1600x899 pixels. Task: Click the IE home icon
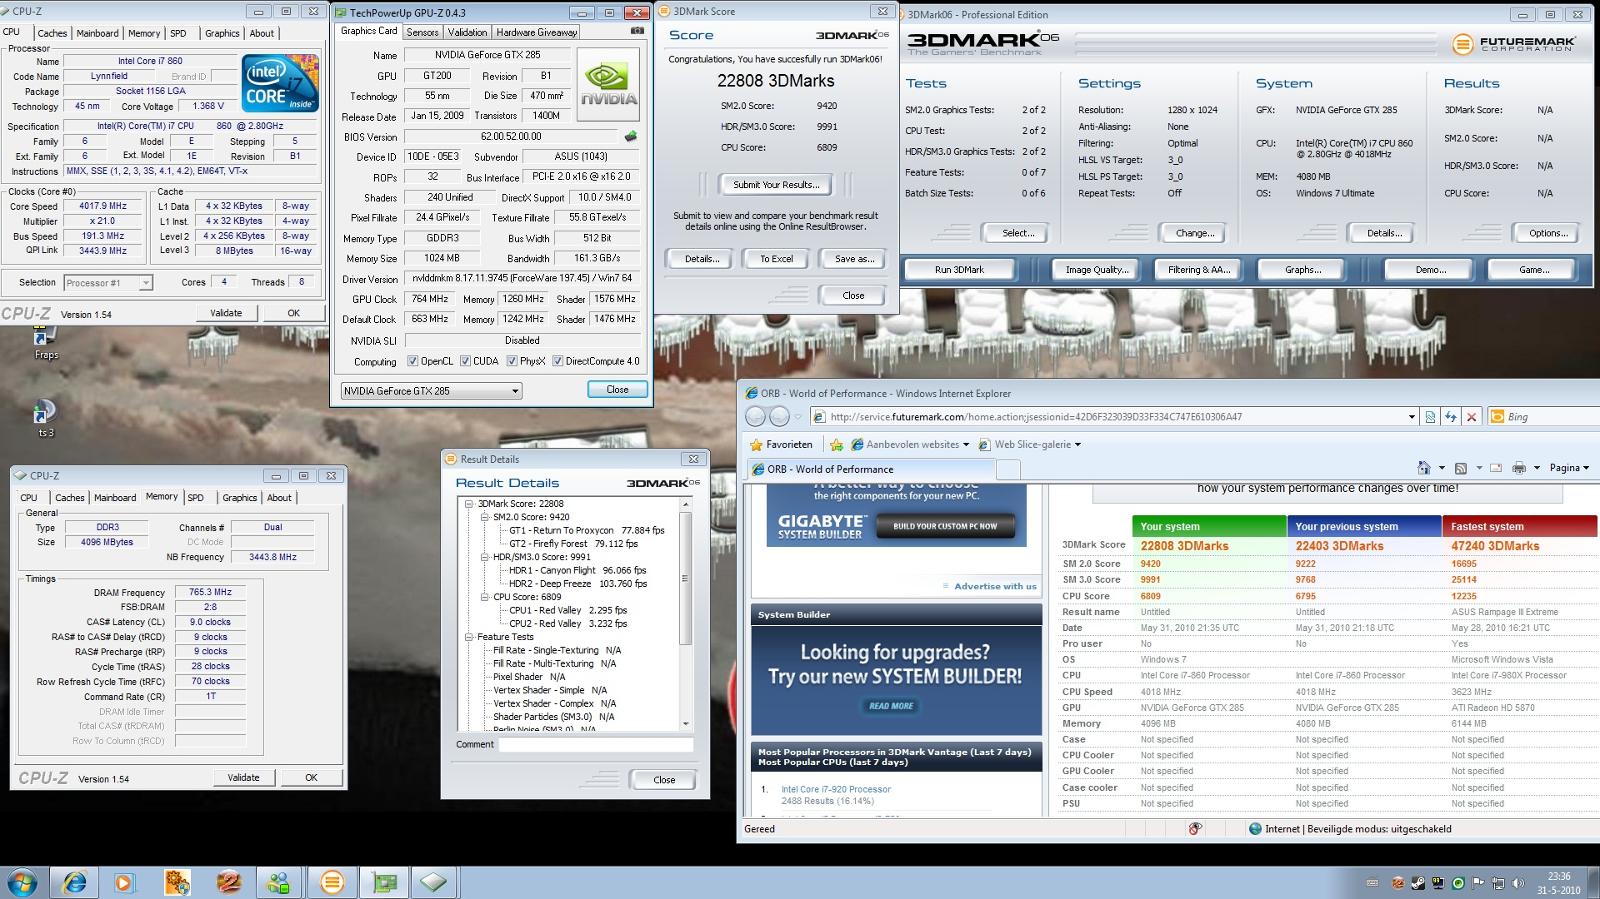click(1424, 468)
